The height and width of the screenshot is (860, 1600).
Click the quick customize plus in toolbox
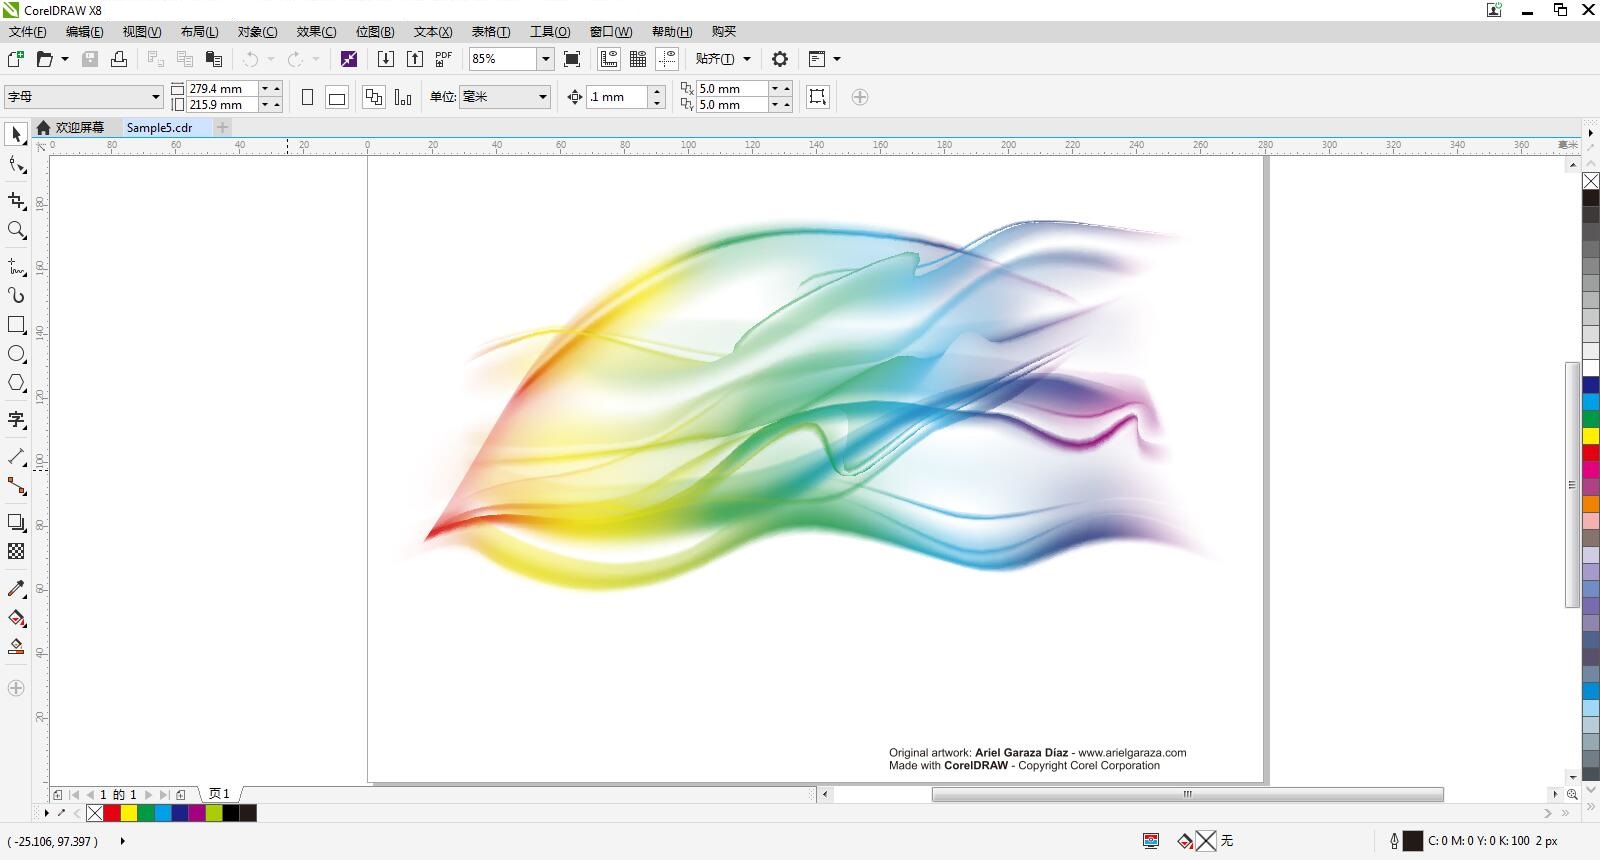[x=16, y=688]
